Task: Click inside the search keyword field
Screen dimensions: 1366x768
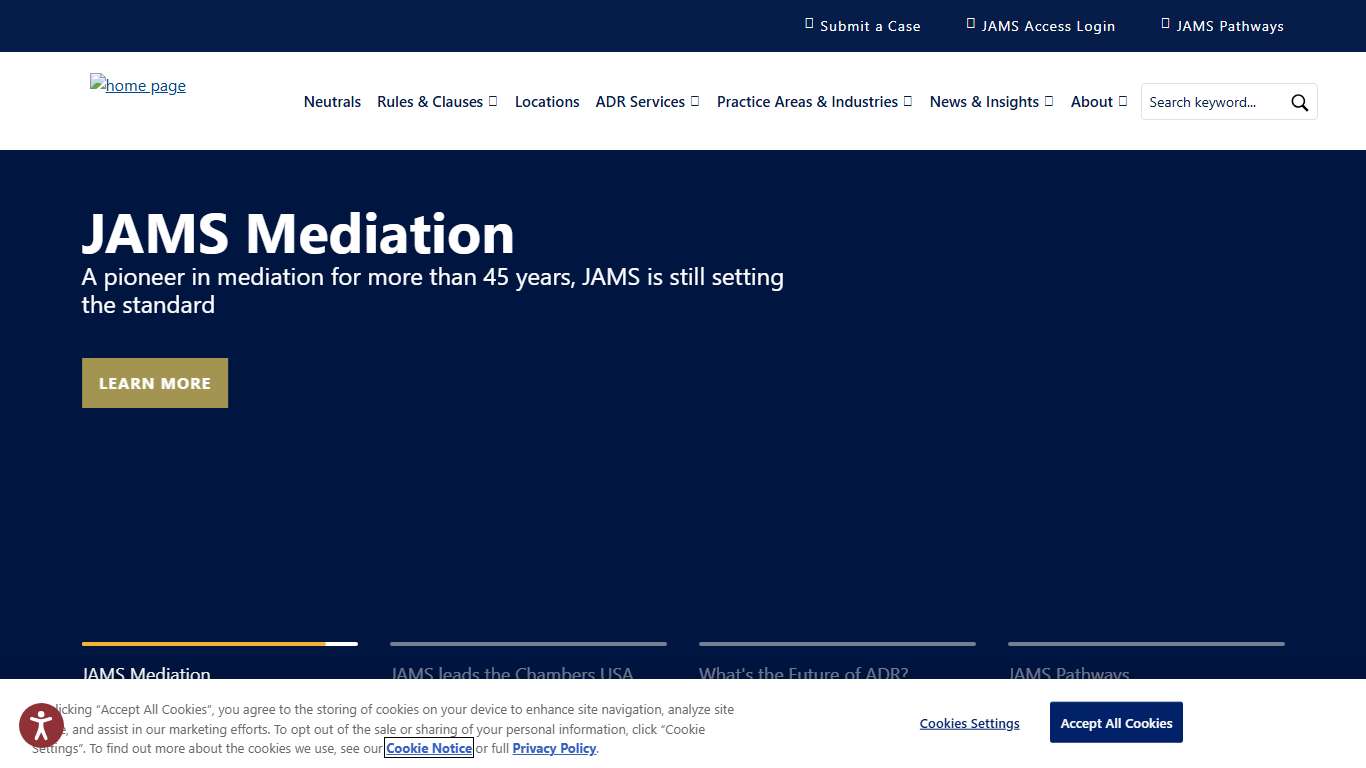Action: click(x=1210, y=101)
